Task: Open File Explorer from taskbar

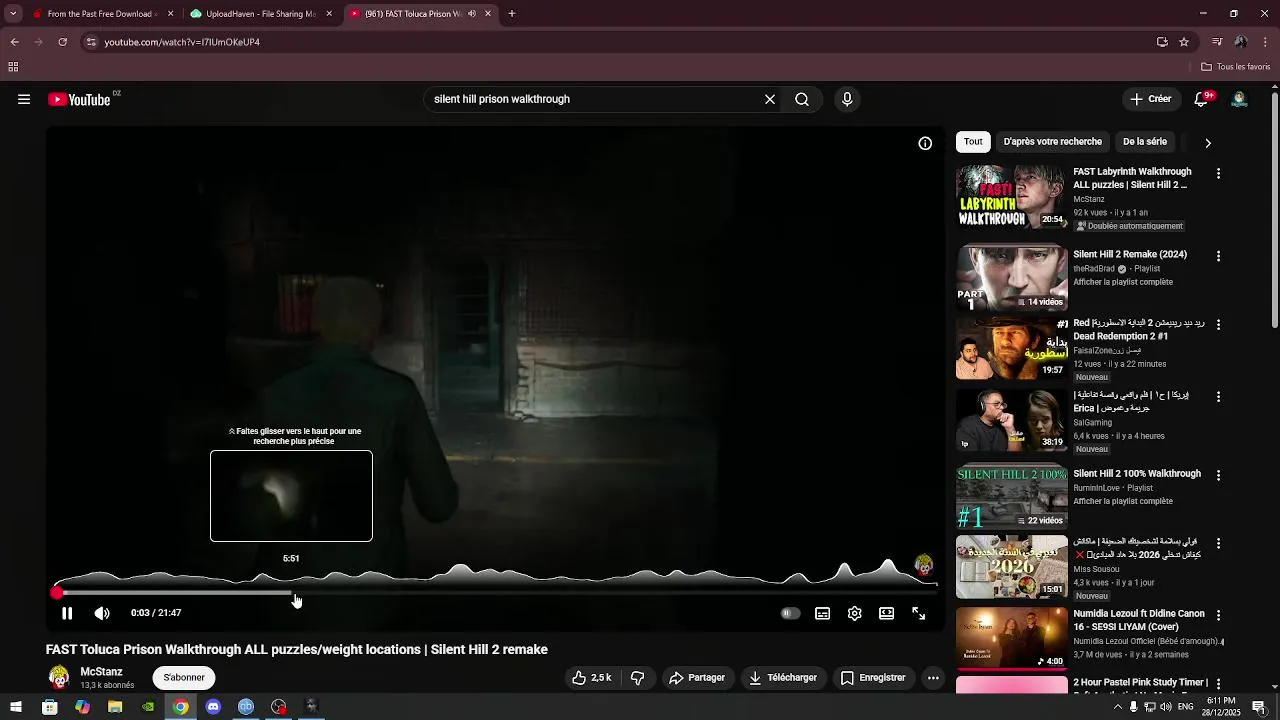Action: coord(115,707)
